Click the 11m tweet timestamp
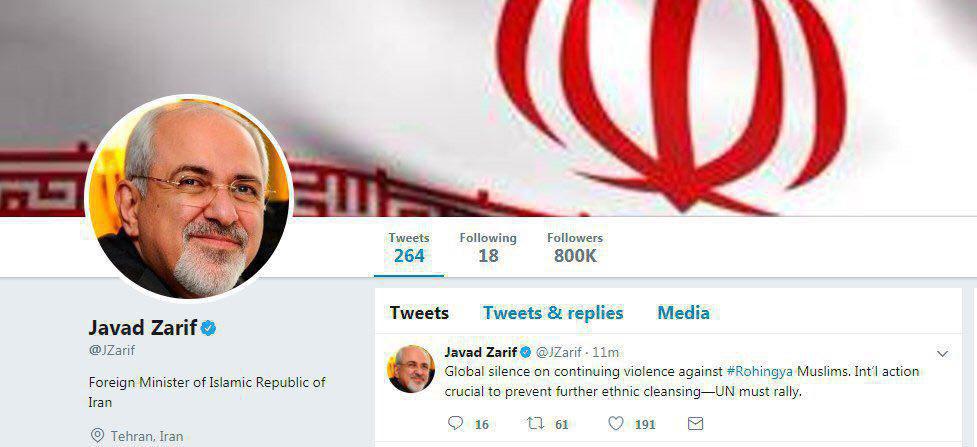The image size is (977, 447). pos(606,352)
